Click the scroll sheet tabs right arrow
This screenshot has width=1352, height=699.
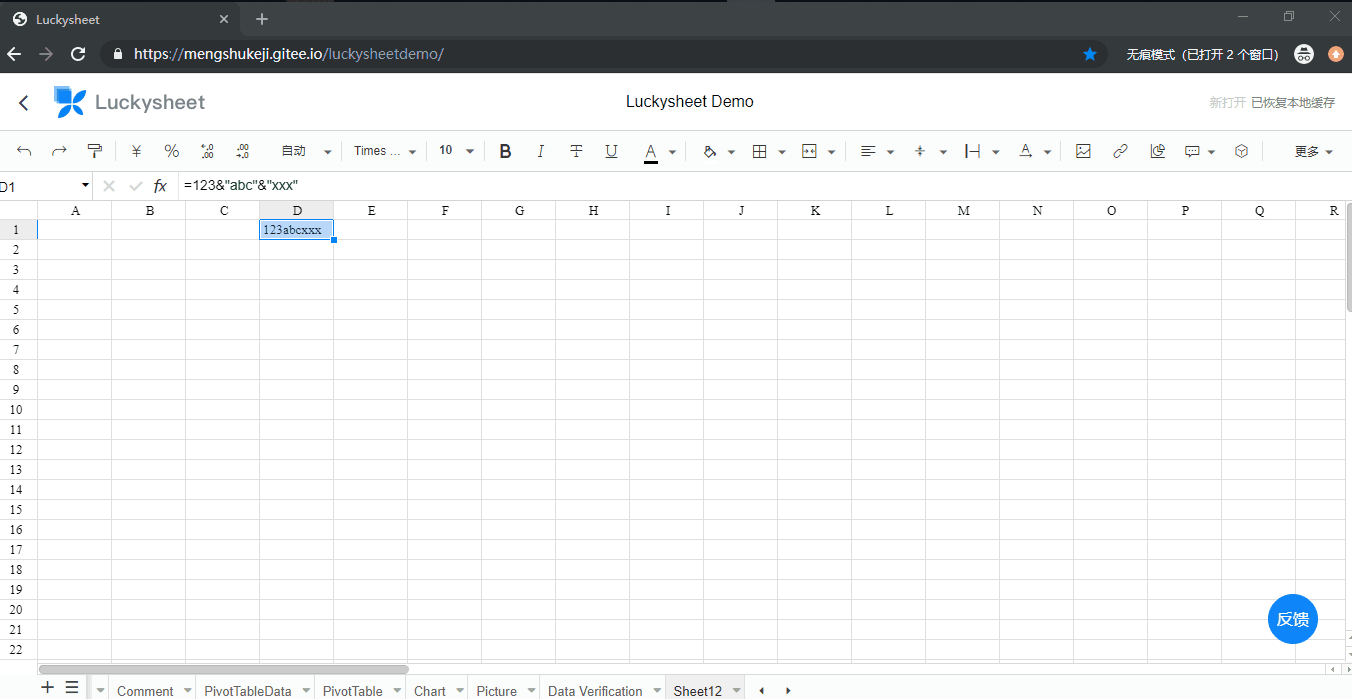tap(788, 691)
